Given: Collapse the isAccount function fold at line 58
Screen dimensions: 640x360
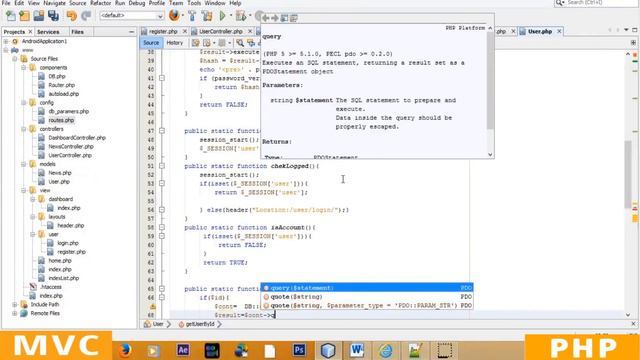Looking at the screenshot, I should click(162, 227).
